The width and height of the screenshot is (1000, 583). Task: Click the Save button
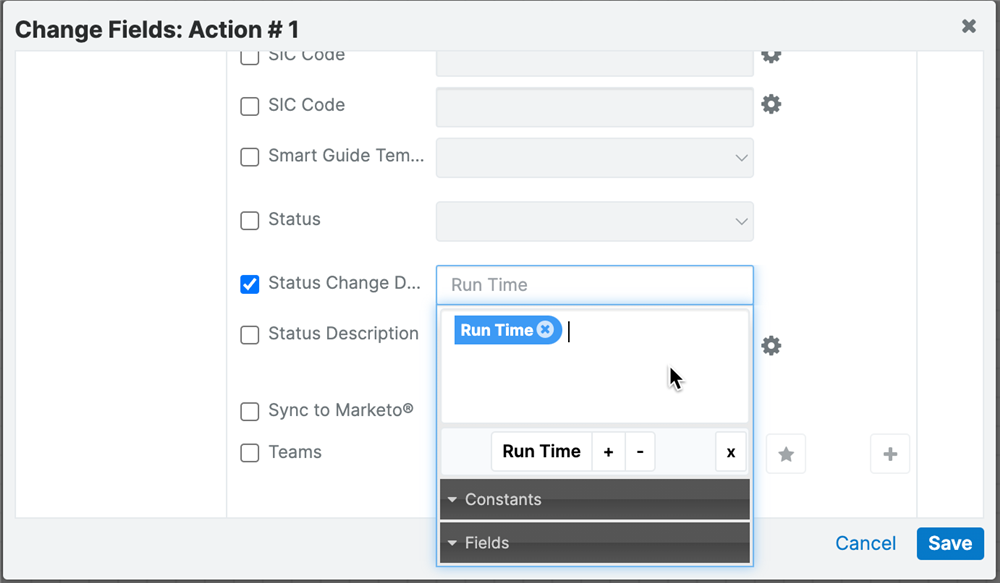950,543
